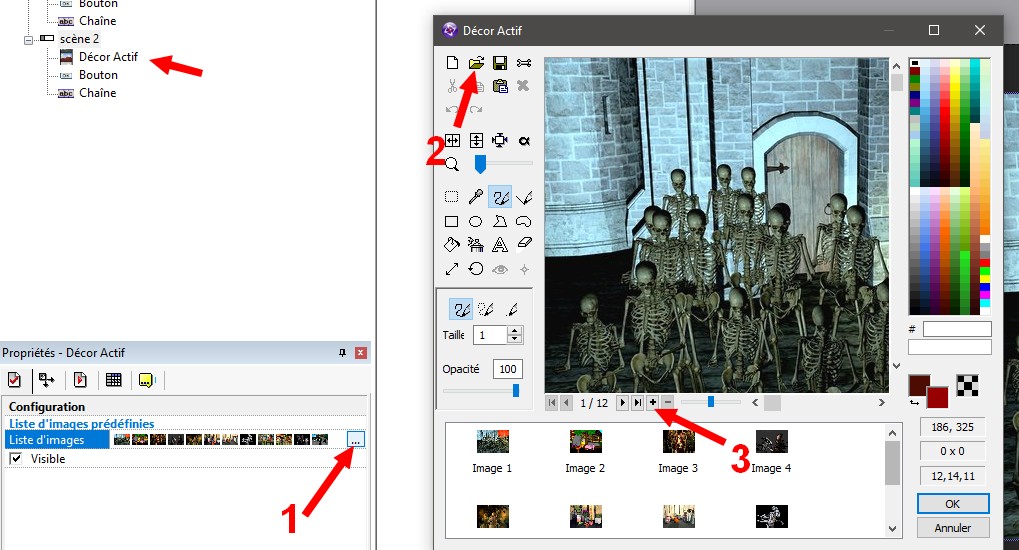Click the Save (floppy disk) icon
Screen dimensions: 1019x550
(500, 62)
